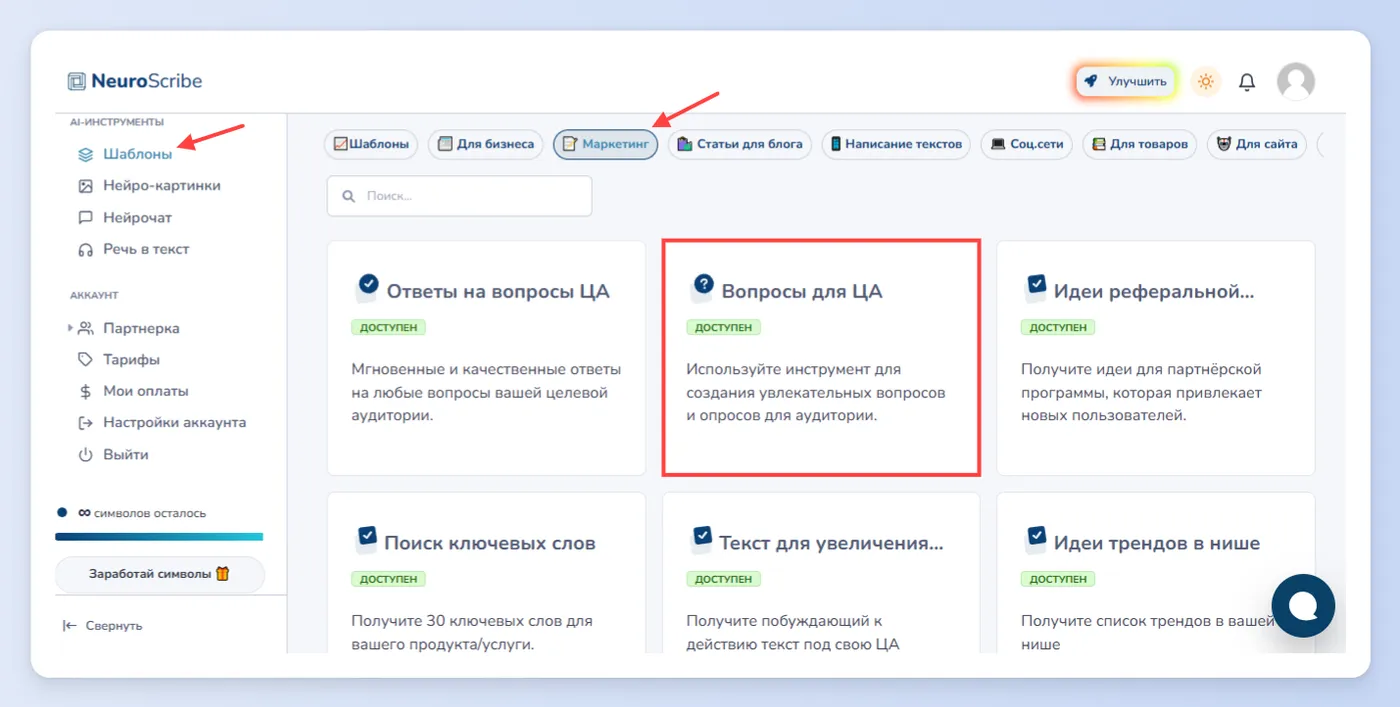Open the Текст для увеличения template
The image size is (1400, 707).
coord(821,573)
